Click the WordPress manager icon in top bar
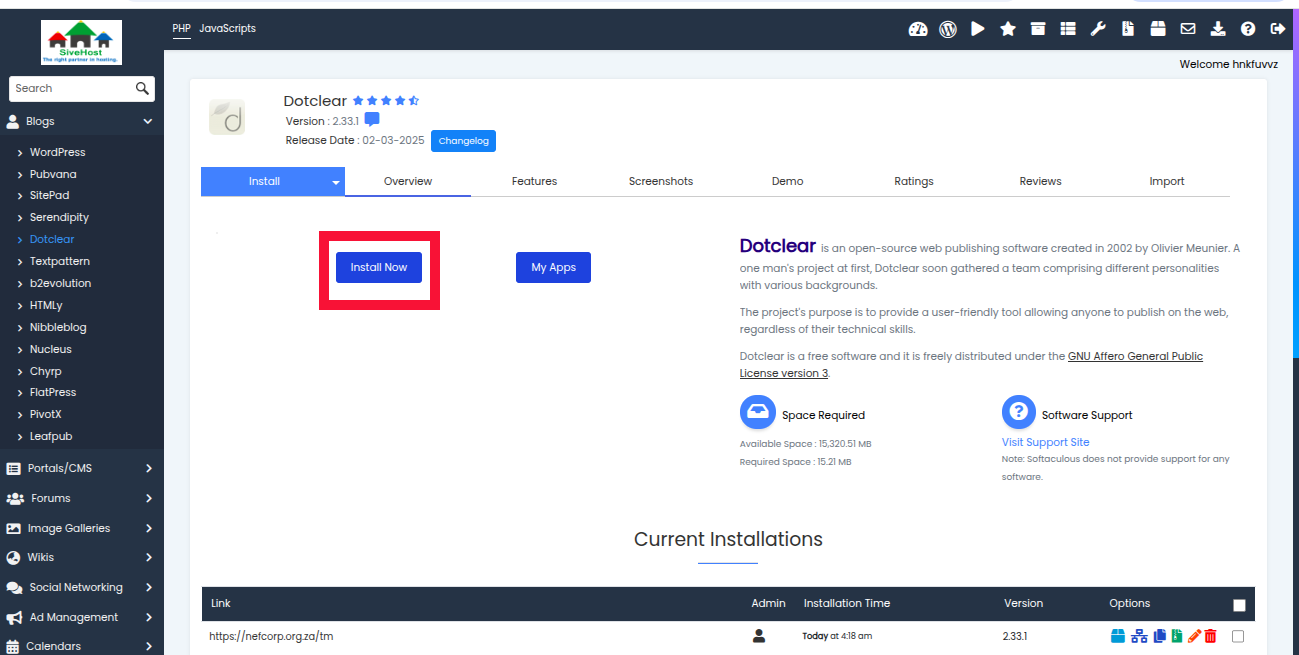Image resolution: width=1299 pixels, height=655 pixels. click(x=948, y=29)
